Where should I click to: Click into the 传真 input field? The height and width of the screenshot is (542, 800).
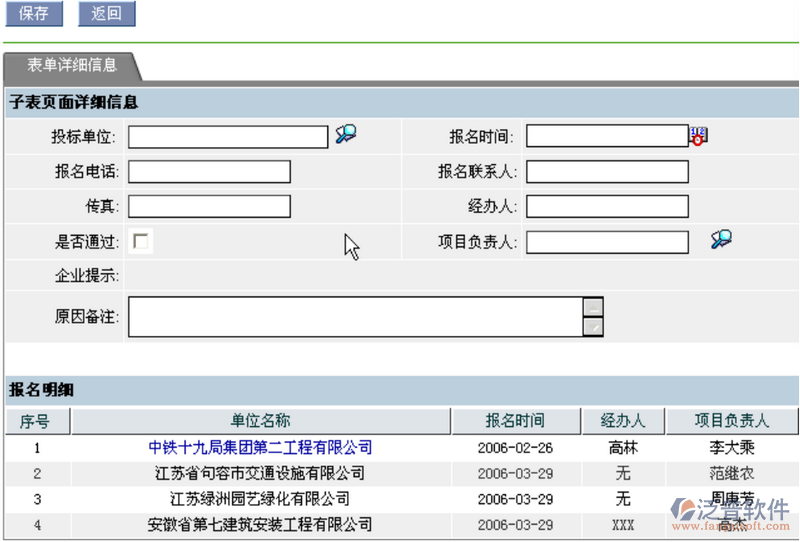point(209,207)
